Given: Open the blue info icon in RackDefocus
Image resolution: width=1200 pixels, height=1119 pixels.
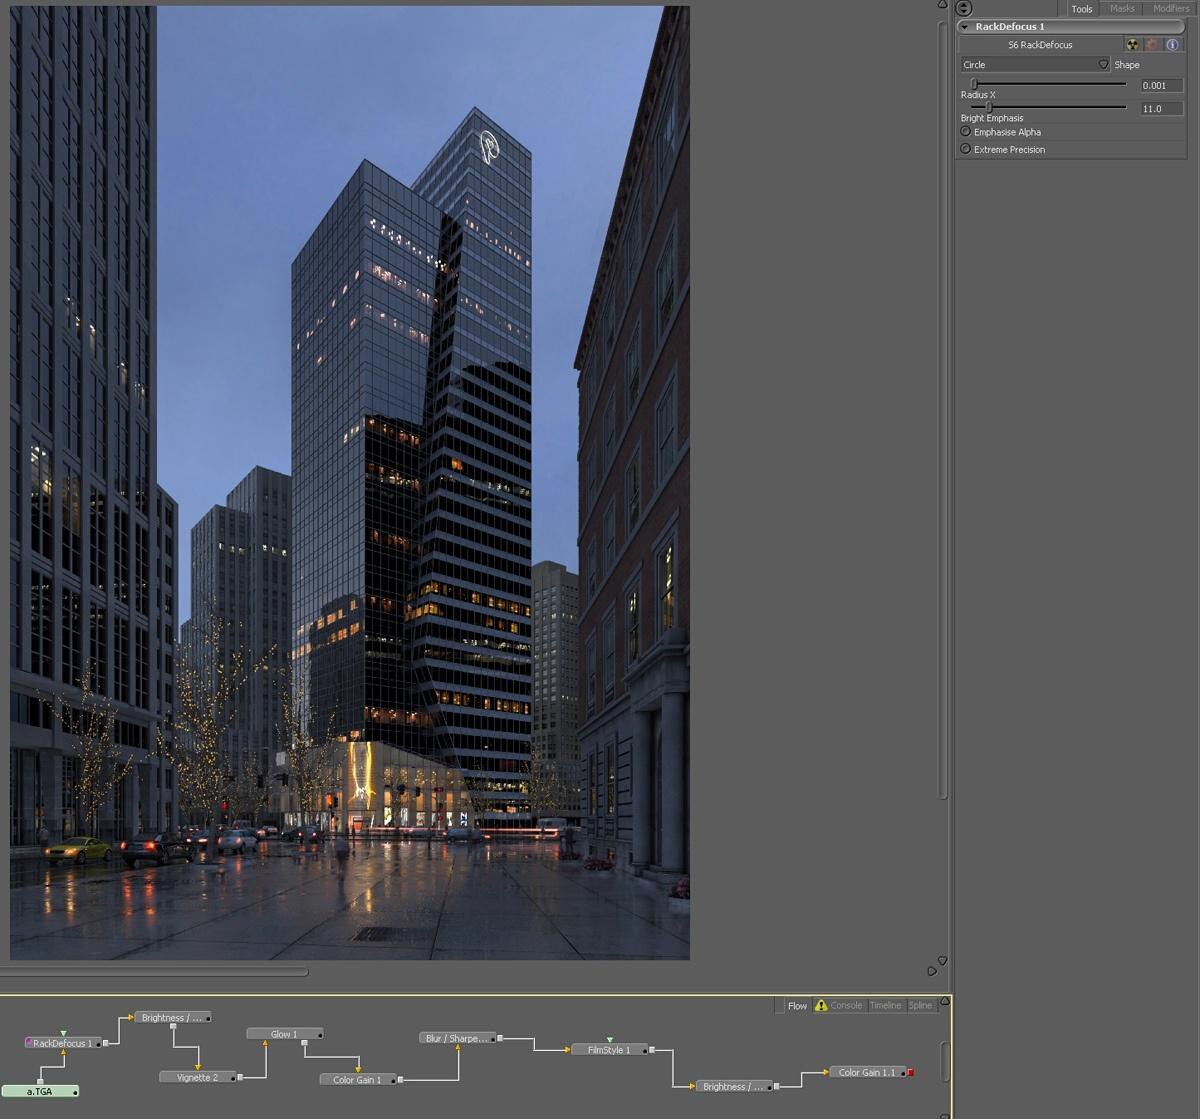Looking at the screenshot, I should (x=1172, y=45).
